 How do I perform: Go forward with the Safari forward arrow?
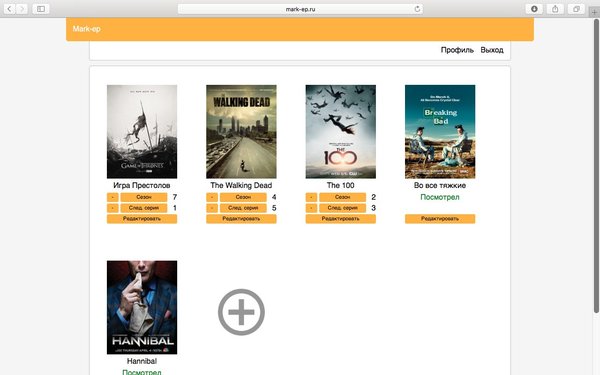(x=22, y=9)
